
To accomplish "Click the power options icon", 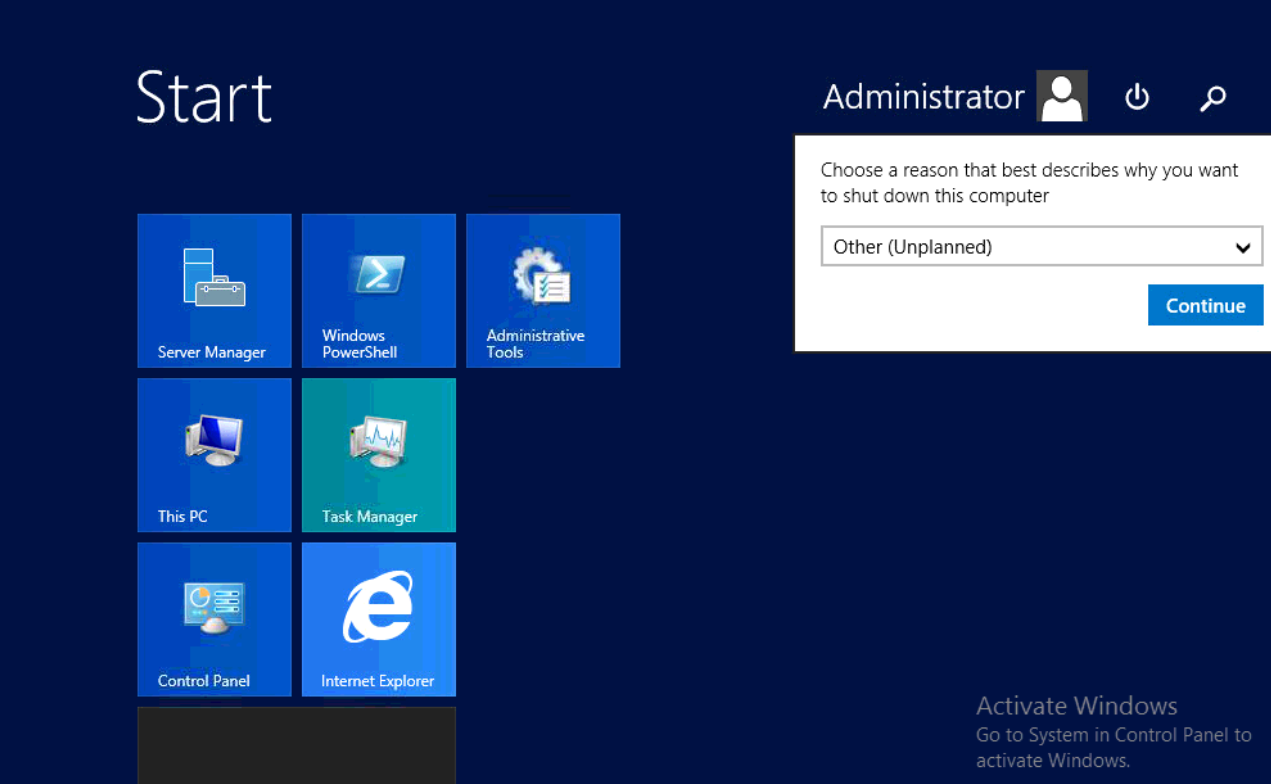I will [x=1137, y=97].
